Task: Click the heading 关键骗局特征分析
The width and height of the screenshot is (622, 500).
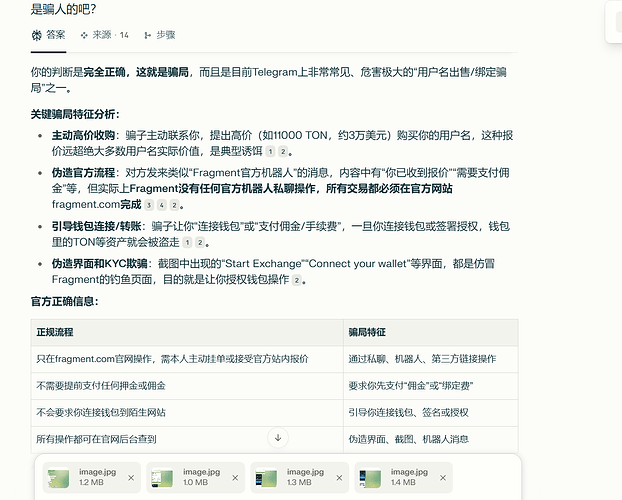Action: [75, 114]
